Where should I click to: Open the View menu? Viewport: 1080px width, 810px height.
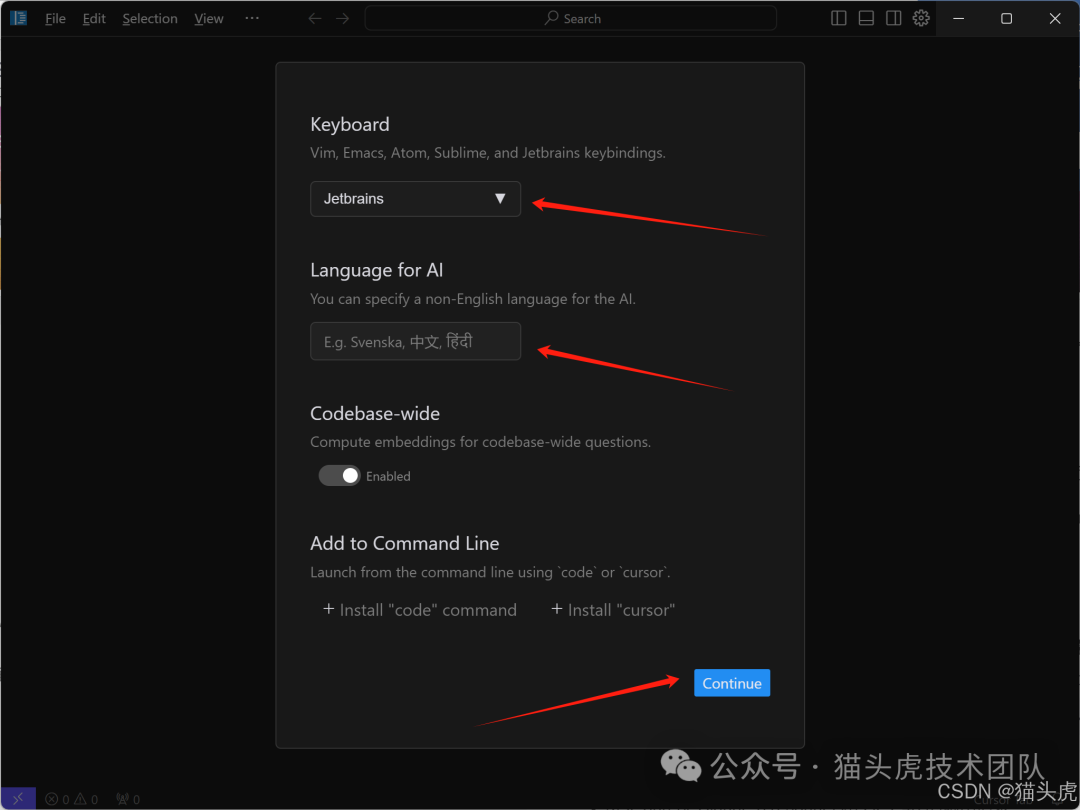pyautogui.click(x=209, y=19)
